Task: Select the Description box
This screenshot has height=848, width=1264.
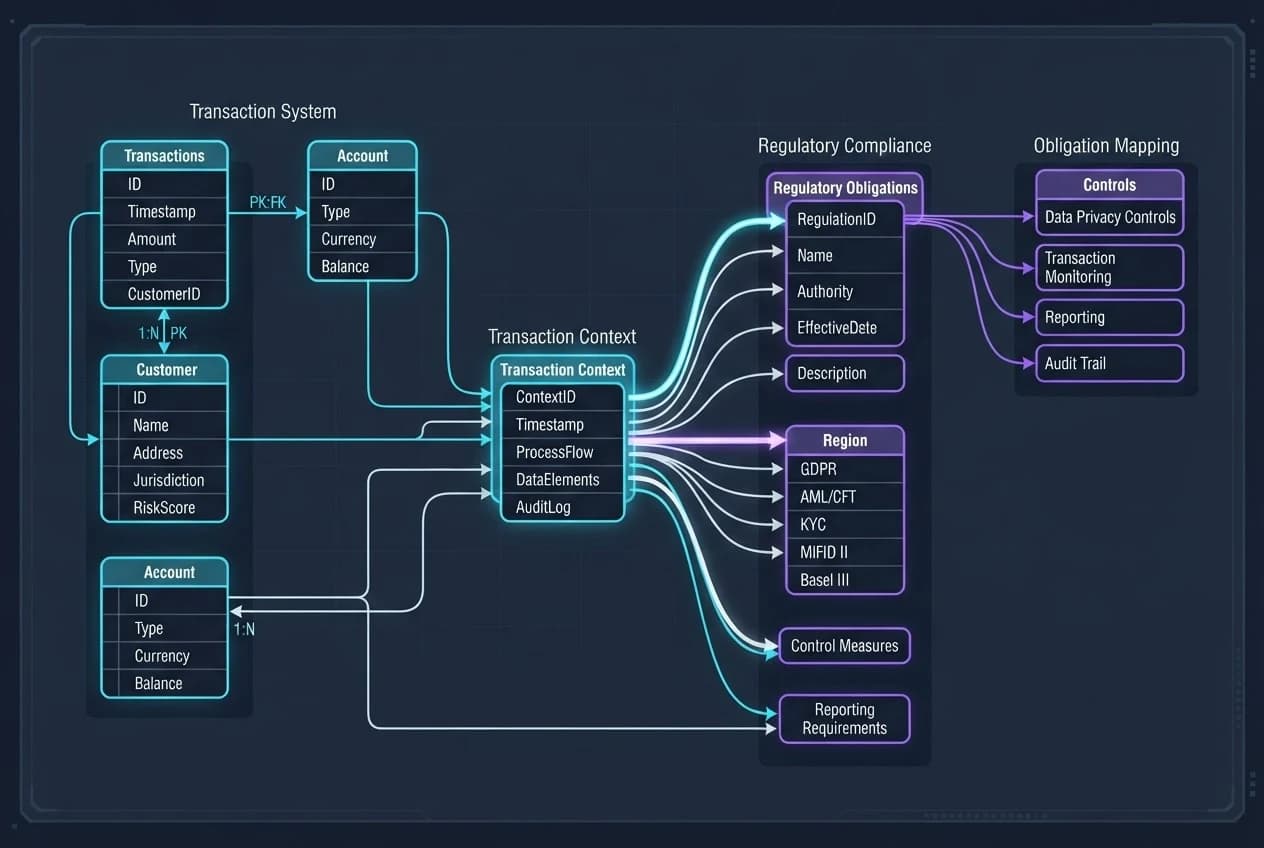Action: point(845,373)
